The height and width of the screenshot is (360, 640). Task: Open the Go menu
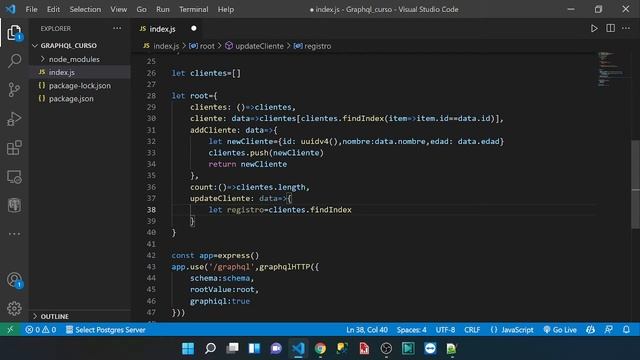click(141, 9)
